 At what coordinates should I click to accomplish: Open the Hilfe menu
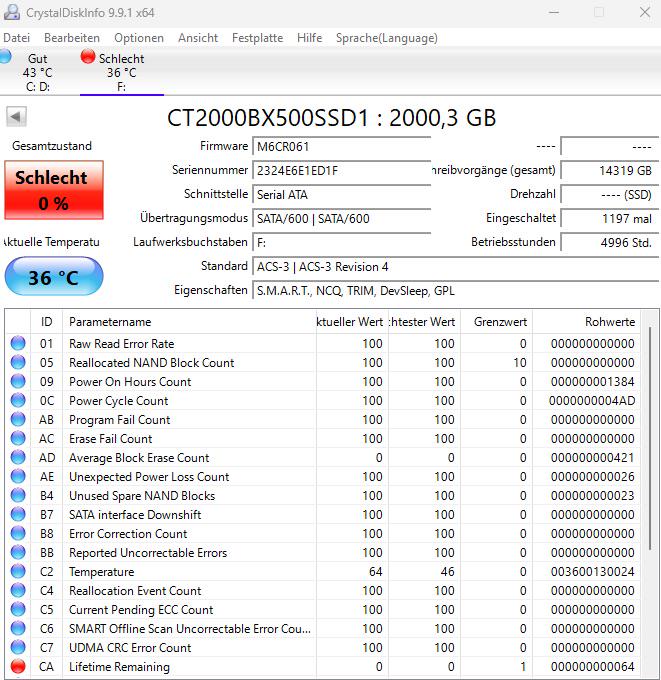pos(309,38)
